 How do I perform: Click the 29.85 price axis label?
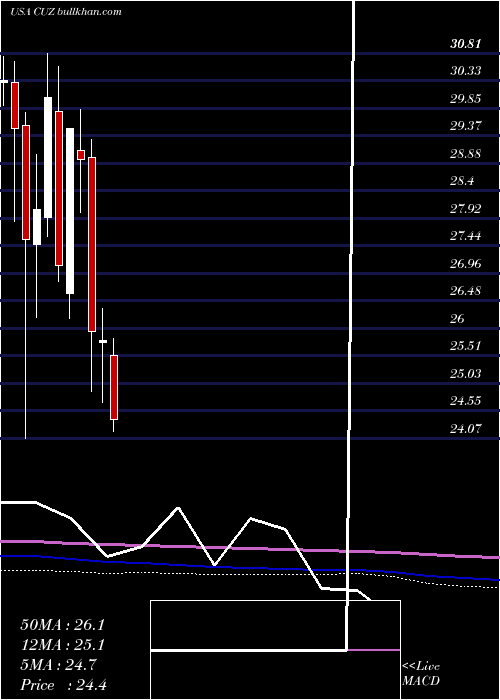(466, 98)
